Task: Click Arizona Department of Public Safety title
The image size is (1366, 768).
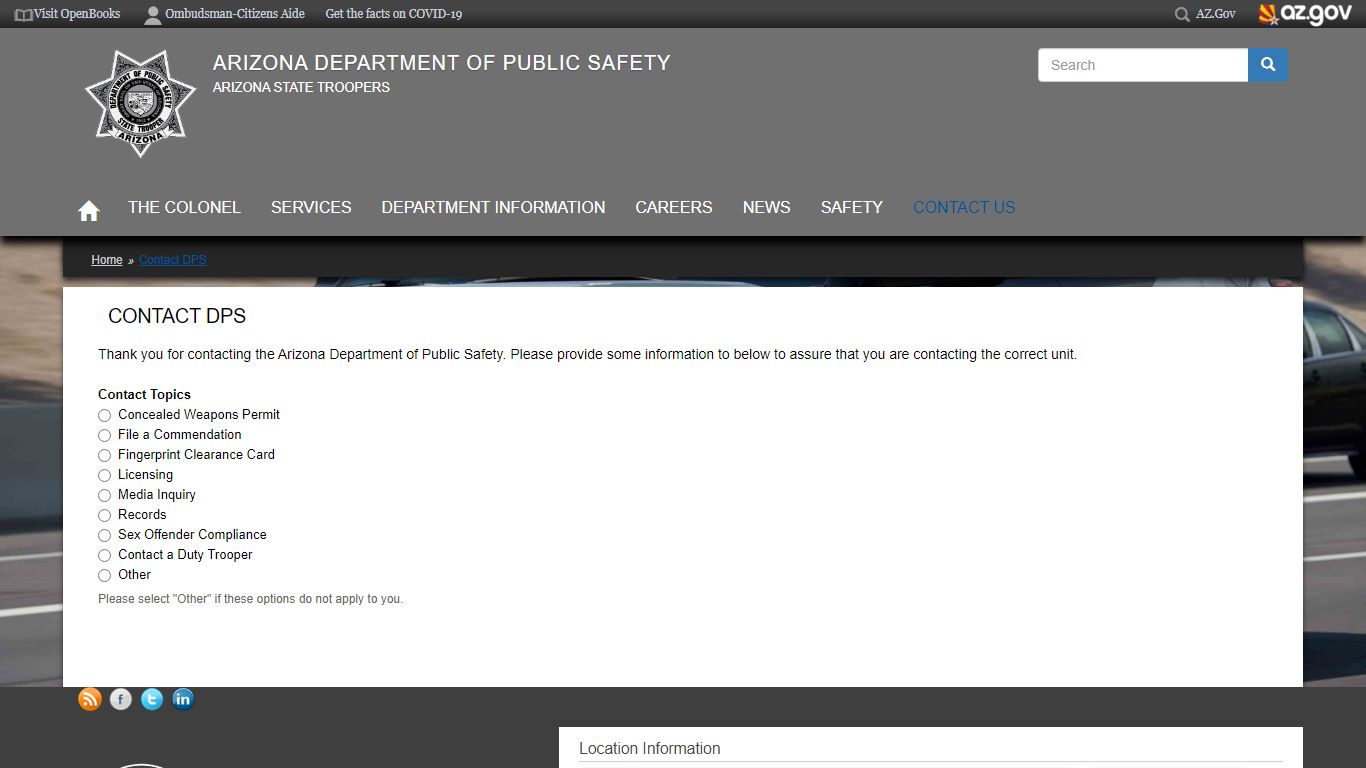Action: click(441, 63)
